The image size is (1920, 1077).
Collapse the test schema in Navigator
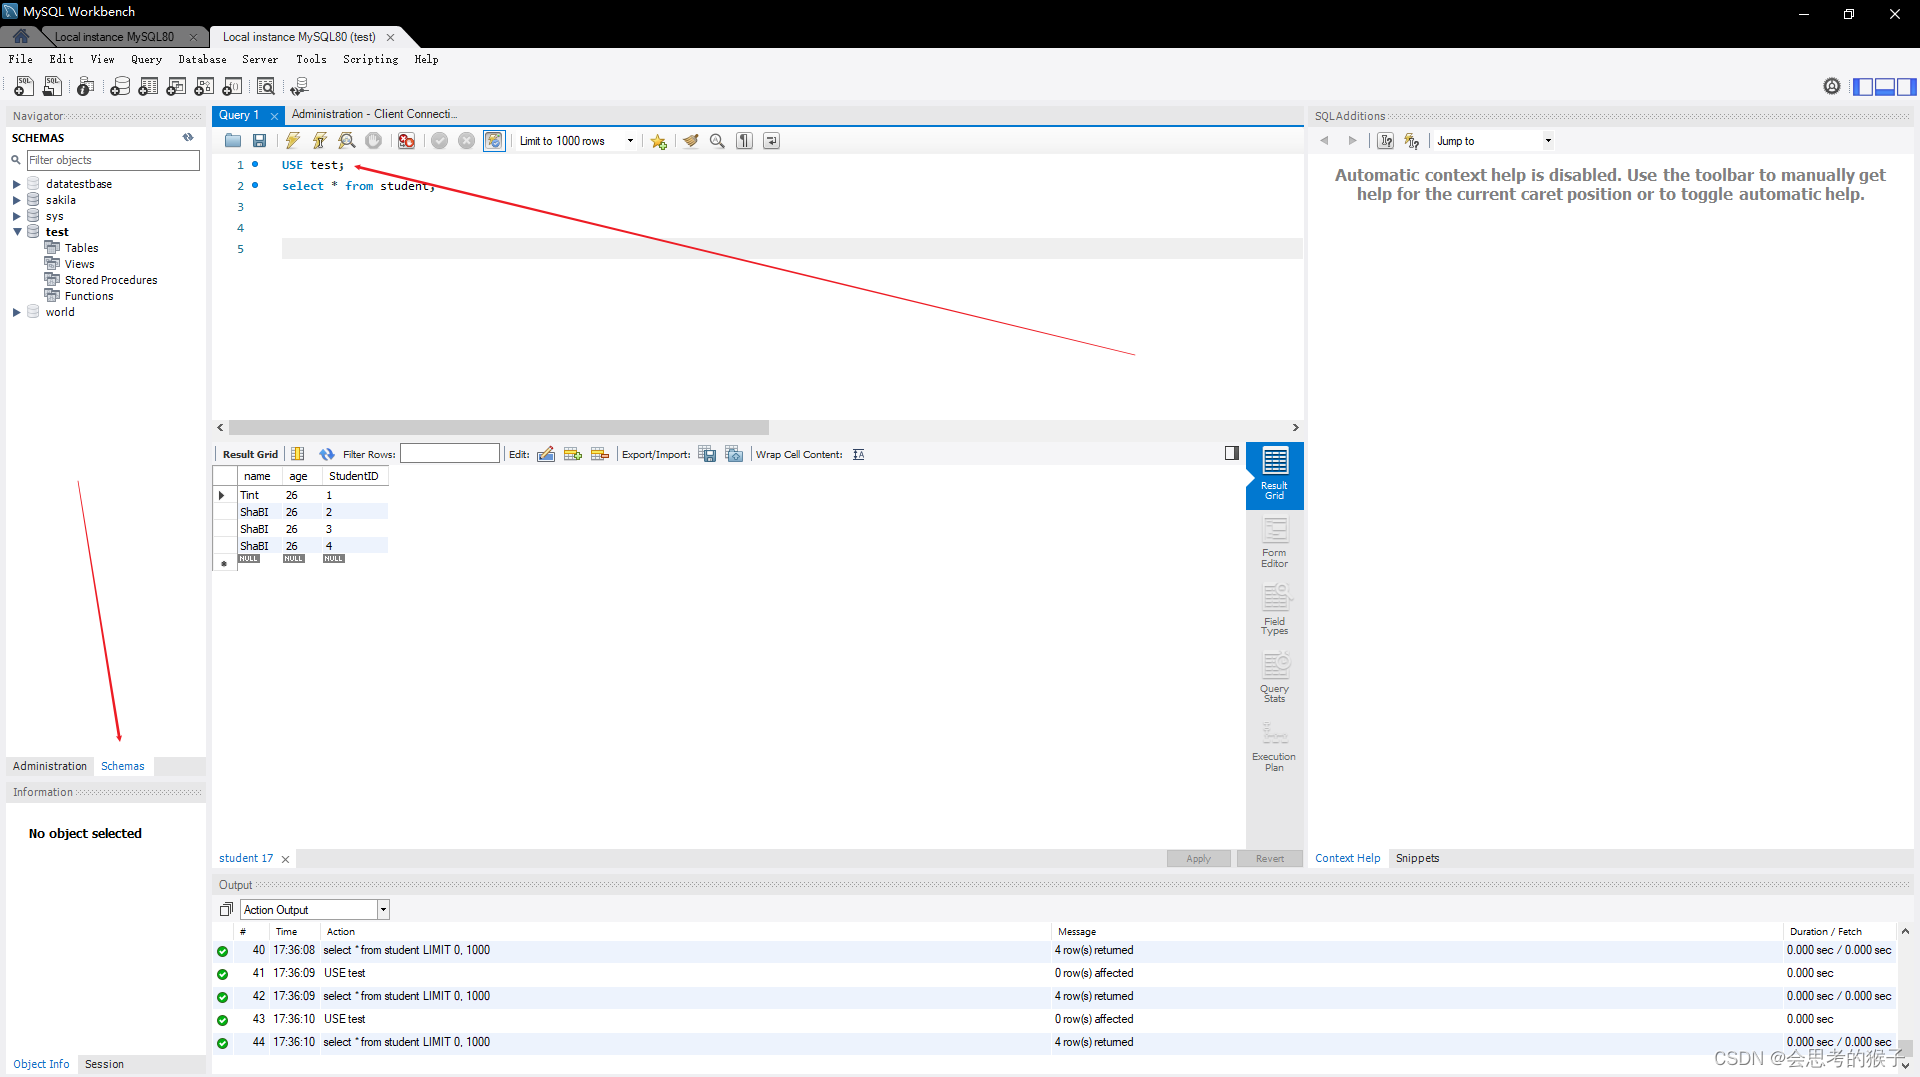pyautogui.click(x=17, y=231)
